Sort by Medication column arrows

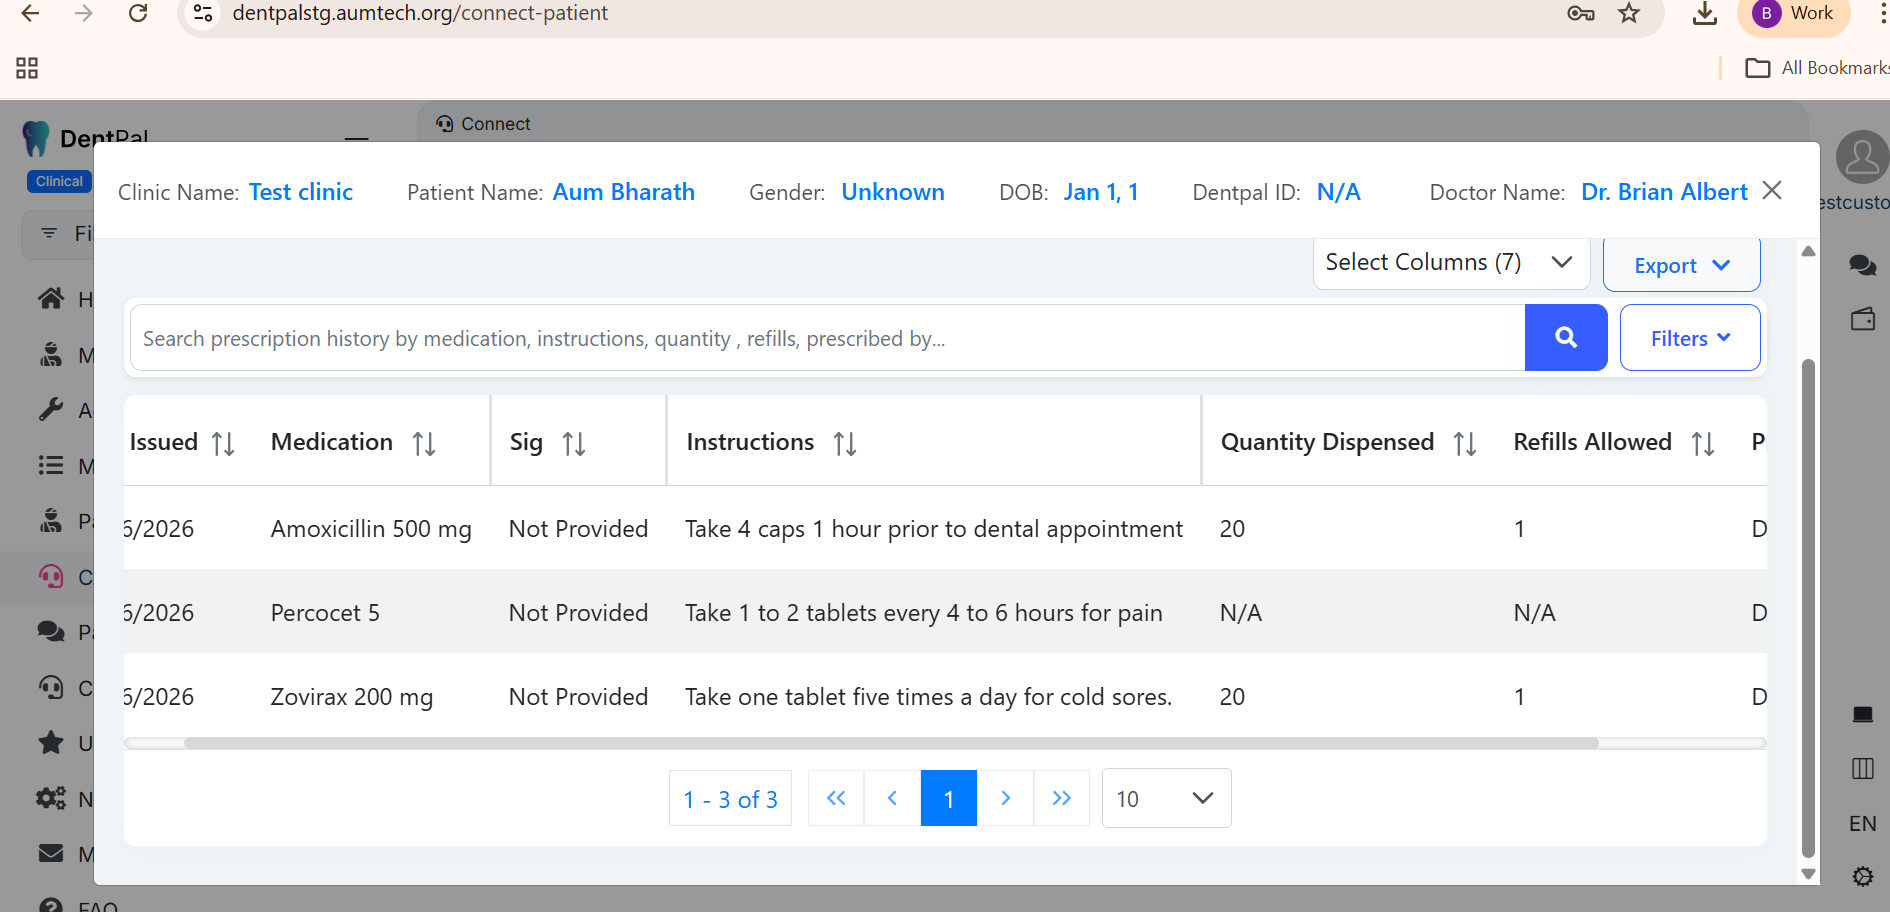click(424, 443)
